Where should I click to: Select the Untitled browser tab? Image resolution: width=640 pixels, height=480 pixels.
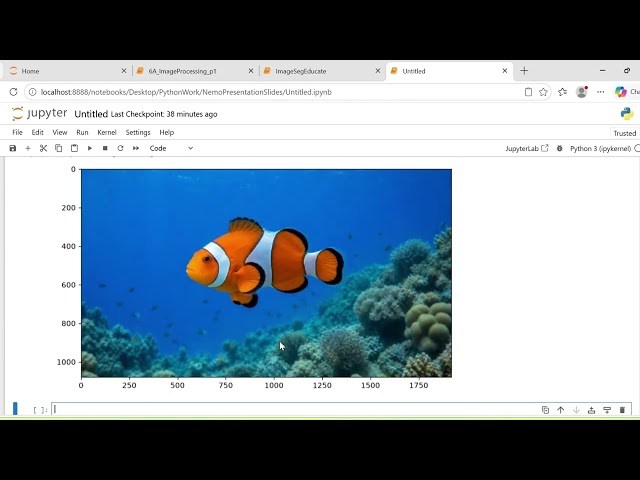pyautogui.click(x=449, y=71)
